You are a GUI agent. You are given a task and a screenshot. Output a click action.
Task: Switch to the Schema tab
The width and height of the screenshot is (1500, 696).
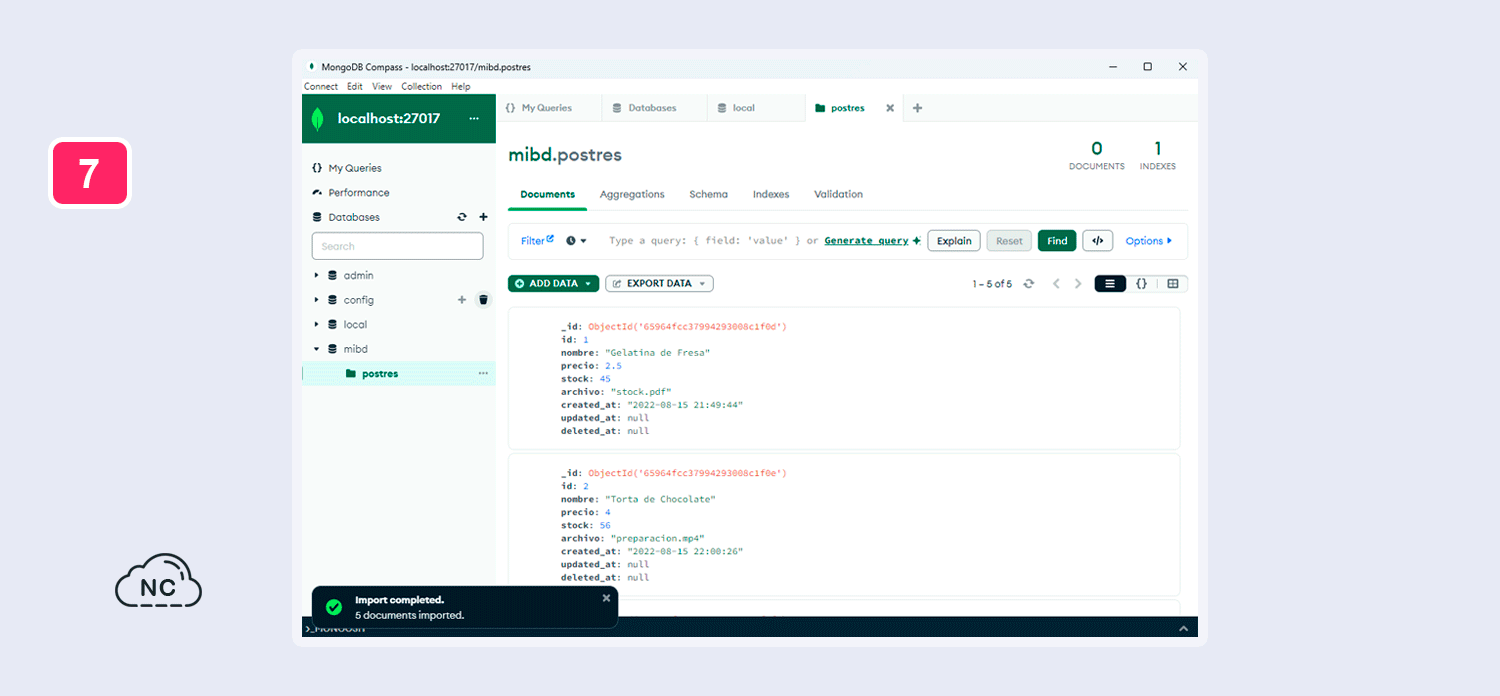(708, 194)
